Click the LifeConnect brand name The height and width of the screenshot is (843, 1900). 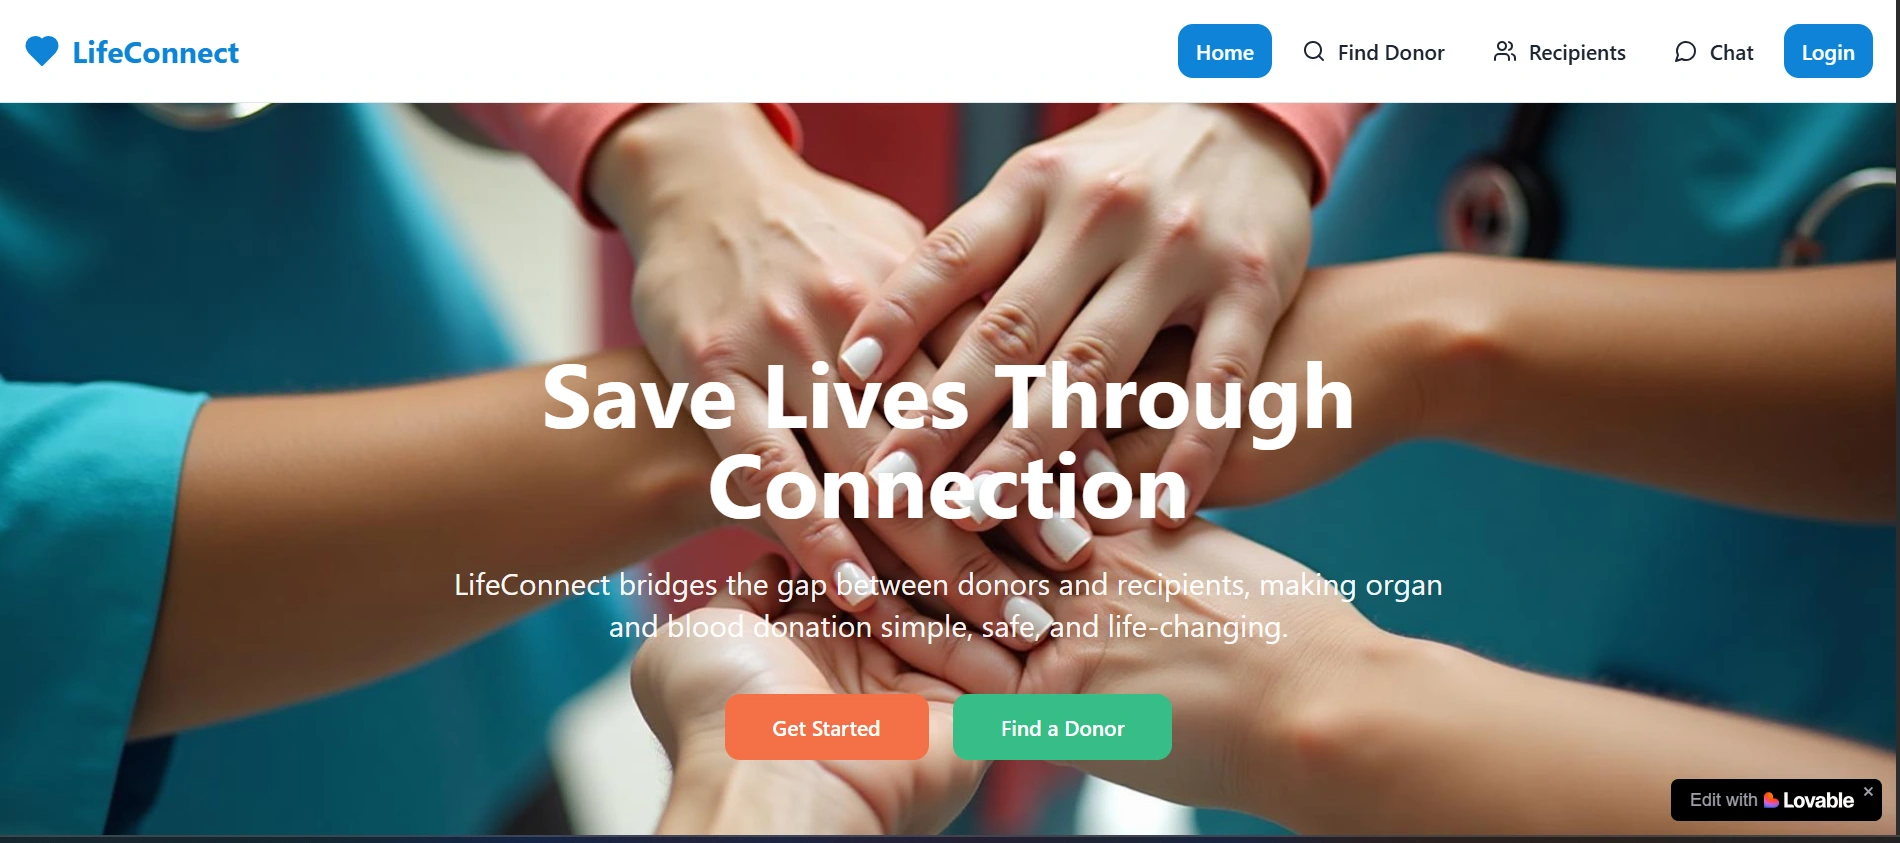155,52
